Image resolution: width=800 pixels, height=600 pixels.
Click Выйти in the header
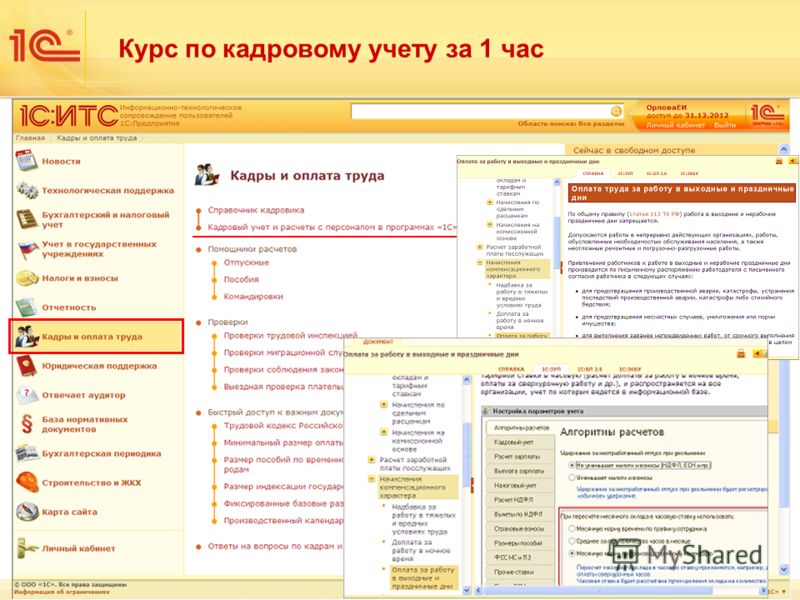click(724, 125)
